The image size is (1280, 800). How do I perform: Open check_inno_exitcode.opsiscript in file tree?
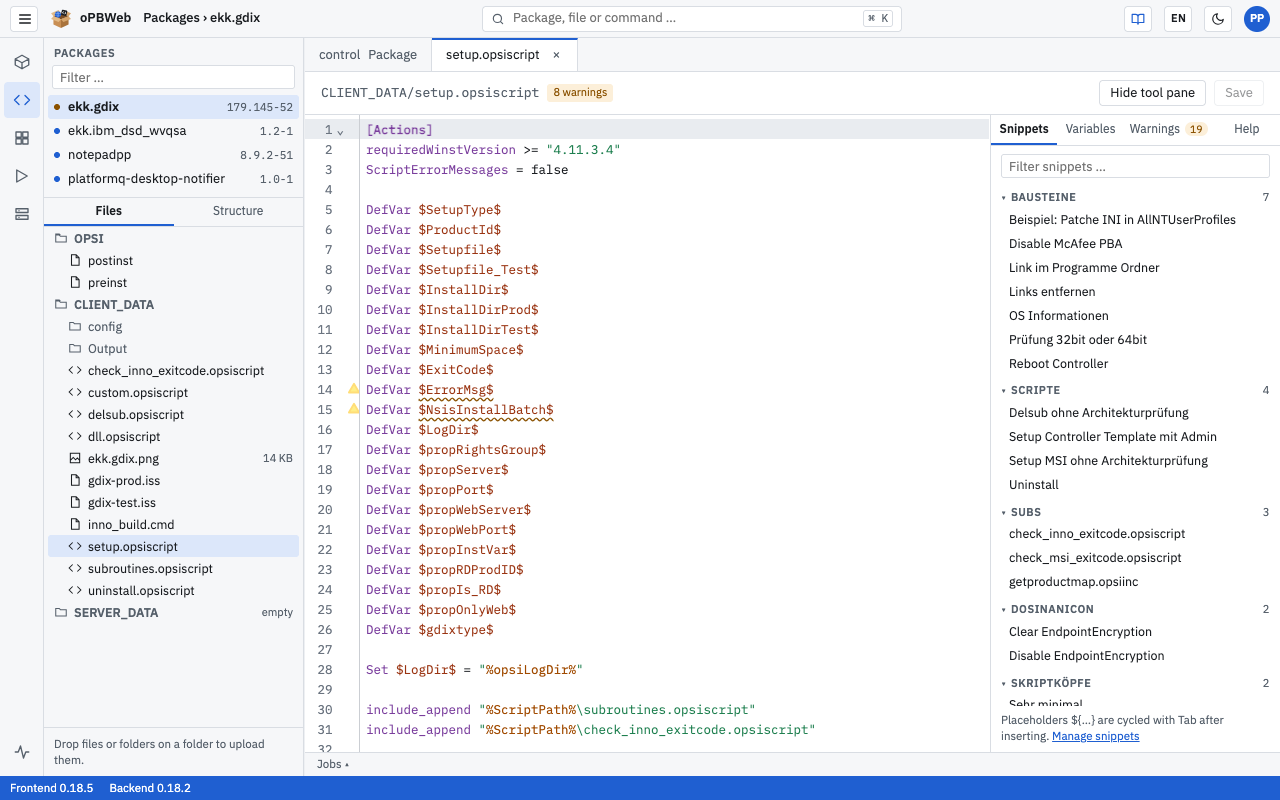[x=173, y=370]
